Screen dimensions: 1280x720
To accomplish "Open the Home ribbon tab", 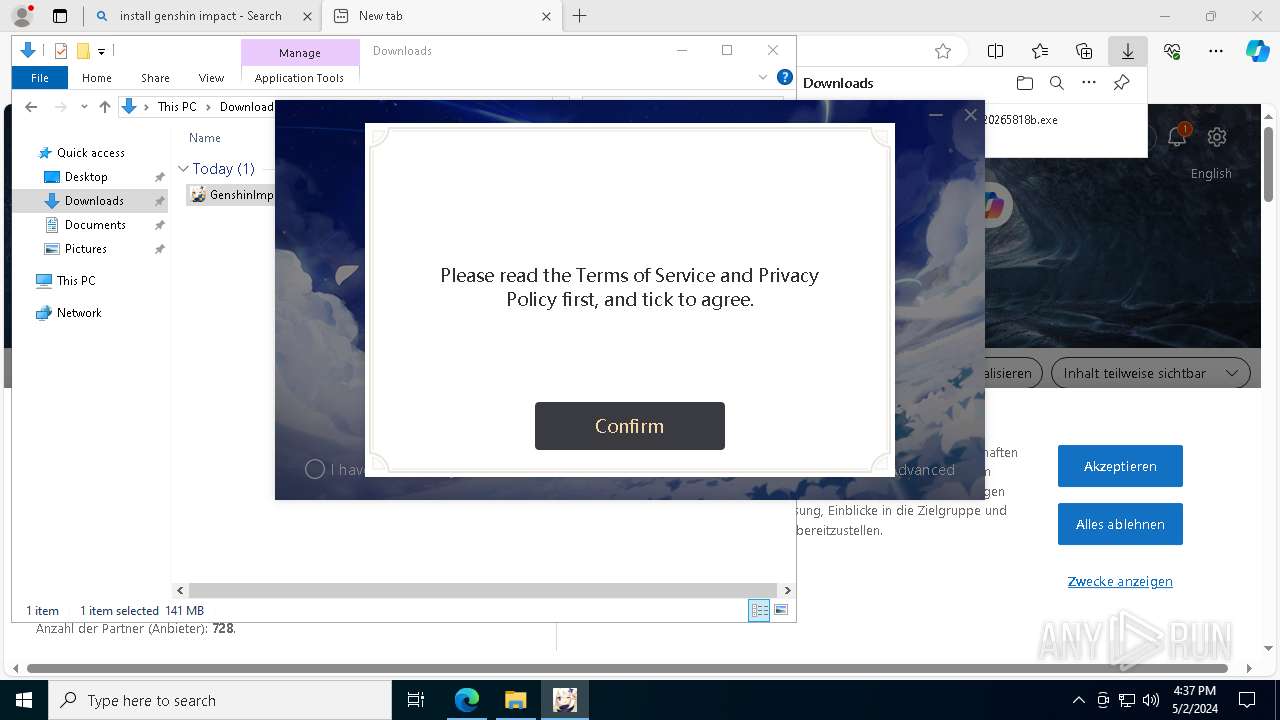I will tap(97, 78).
